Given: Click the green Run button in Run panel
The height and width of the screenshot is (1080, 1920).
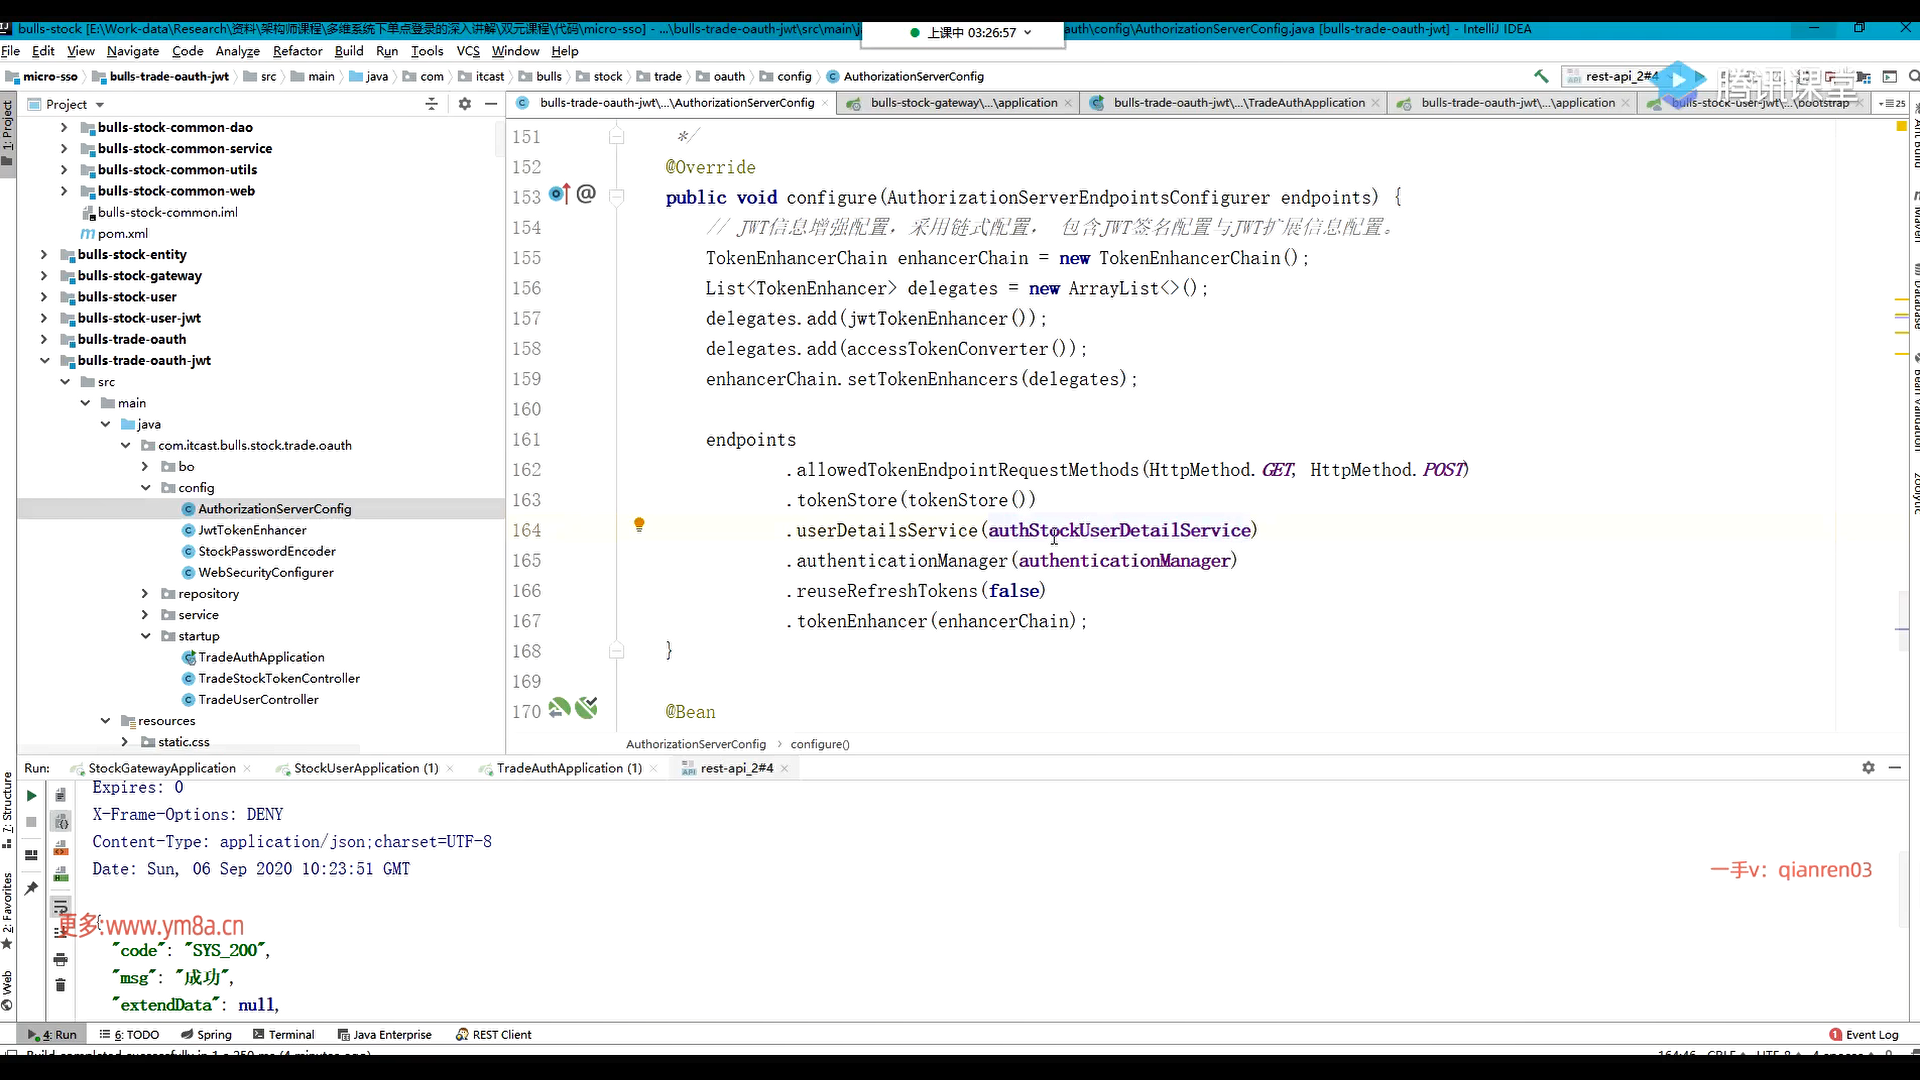Looking at the screenshot, I should pyautogui.click(x=31, y=796).
